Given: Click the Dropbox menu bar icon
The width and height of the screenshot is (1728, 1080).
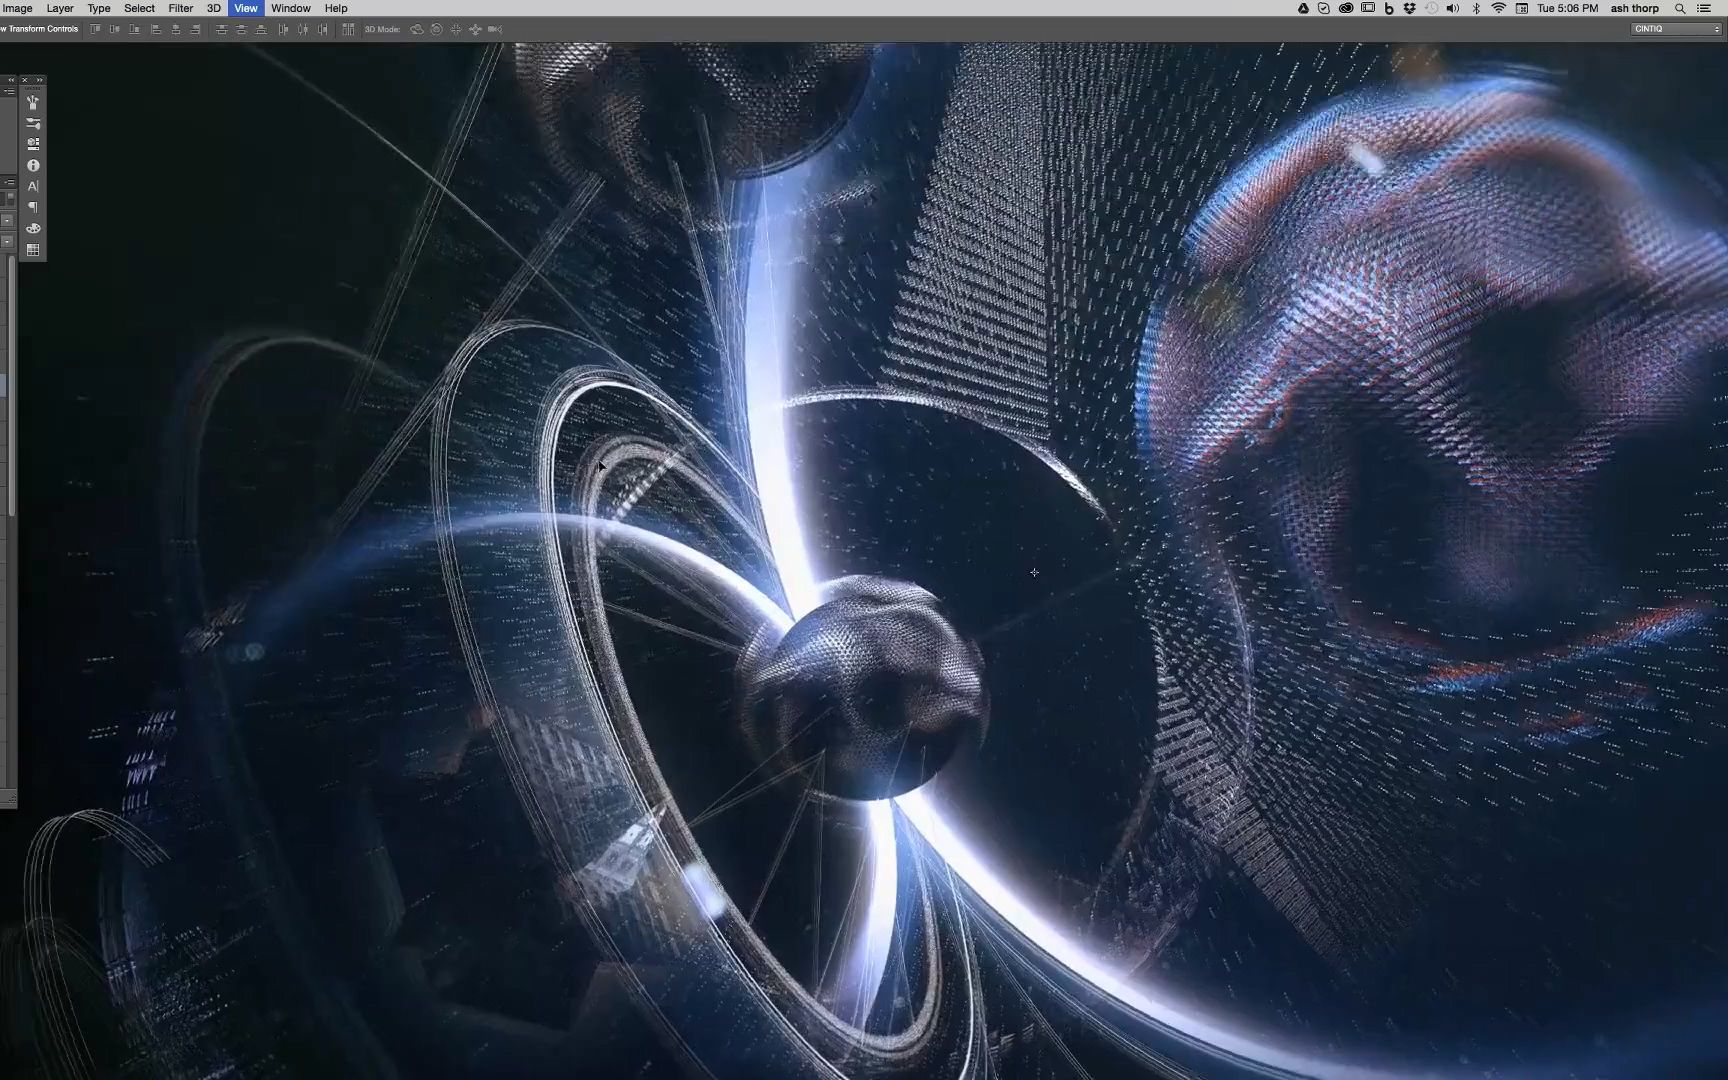Looking at the screenshot, I should point(1409,8).
